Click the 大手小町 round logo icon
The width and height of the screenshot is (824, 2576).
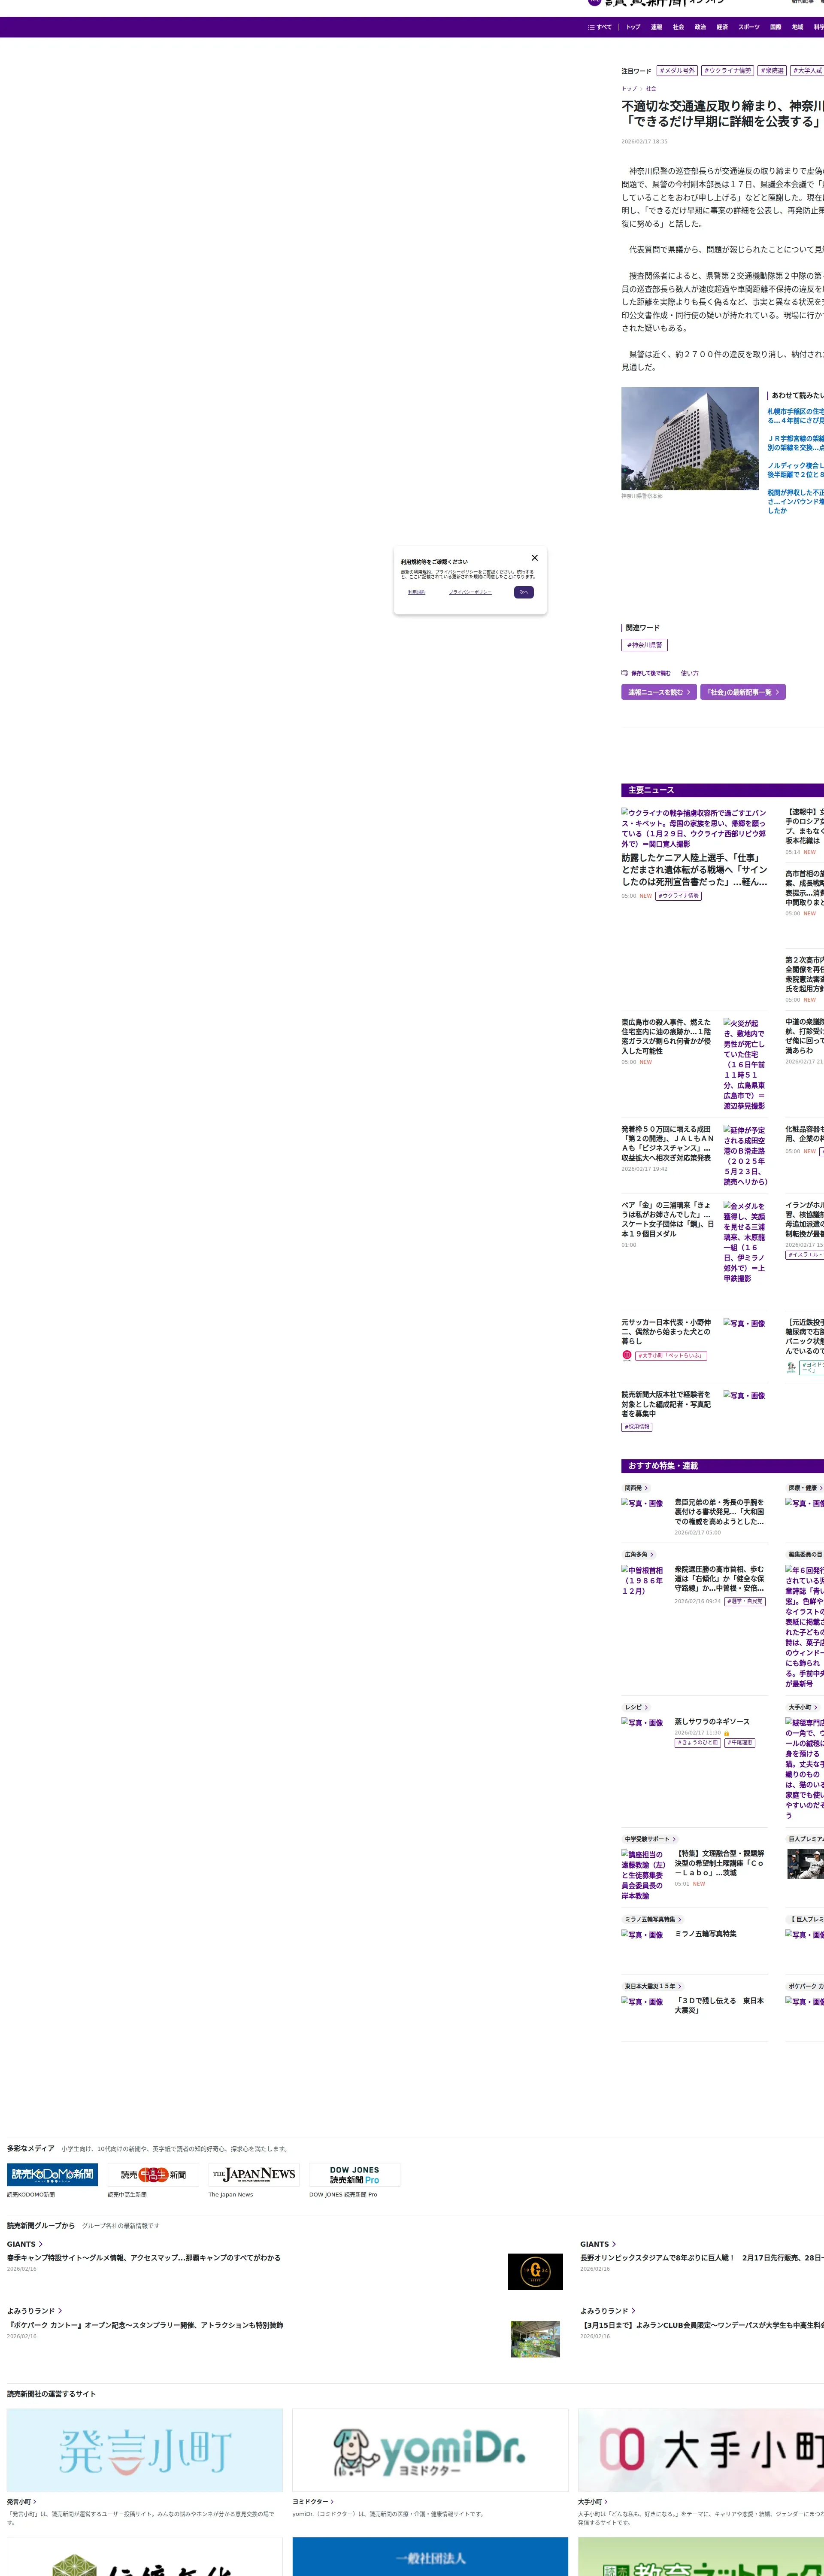627,1355
